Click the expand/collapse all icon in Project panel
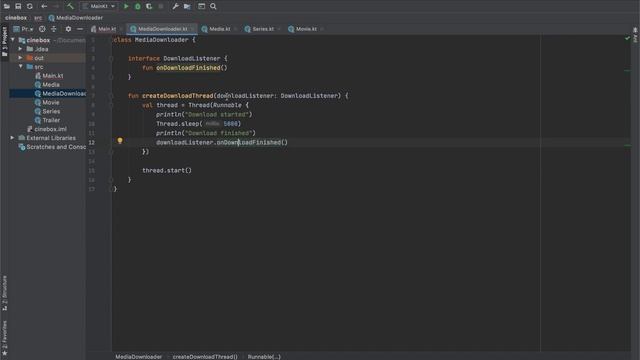The image size is (640, 360). coord(53,29)
